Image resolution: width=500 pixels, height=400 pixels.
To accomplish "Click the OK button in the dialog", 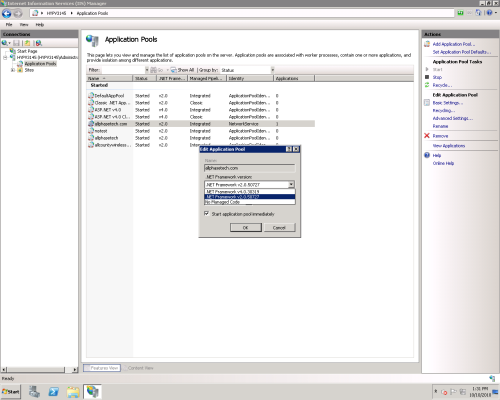I will click(x=246, y=228).
